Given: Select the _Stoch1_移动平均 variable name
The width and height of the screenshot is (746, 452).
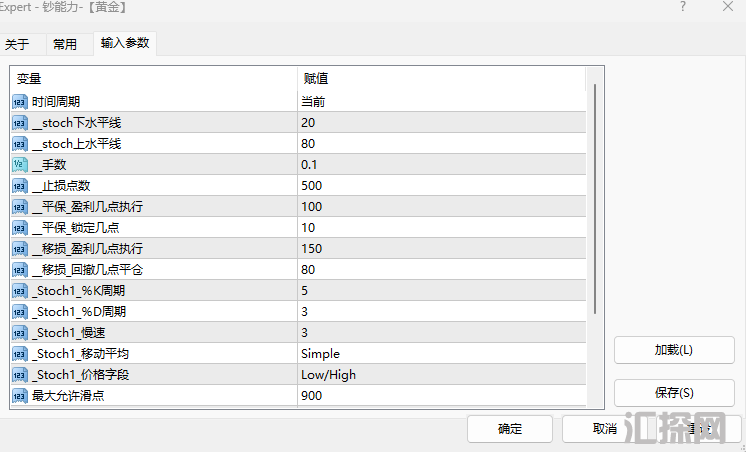Looking at the screenshot, I should [x=80, y=354].
